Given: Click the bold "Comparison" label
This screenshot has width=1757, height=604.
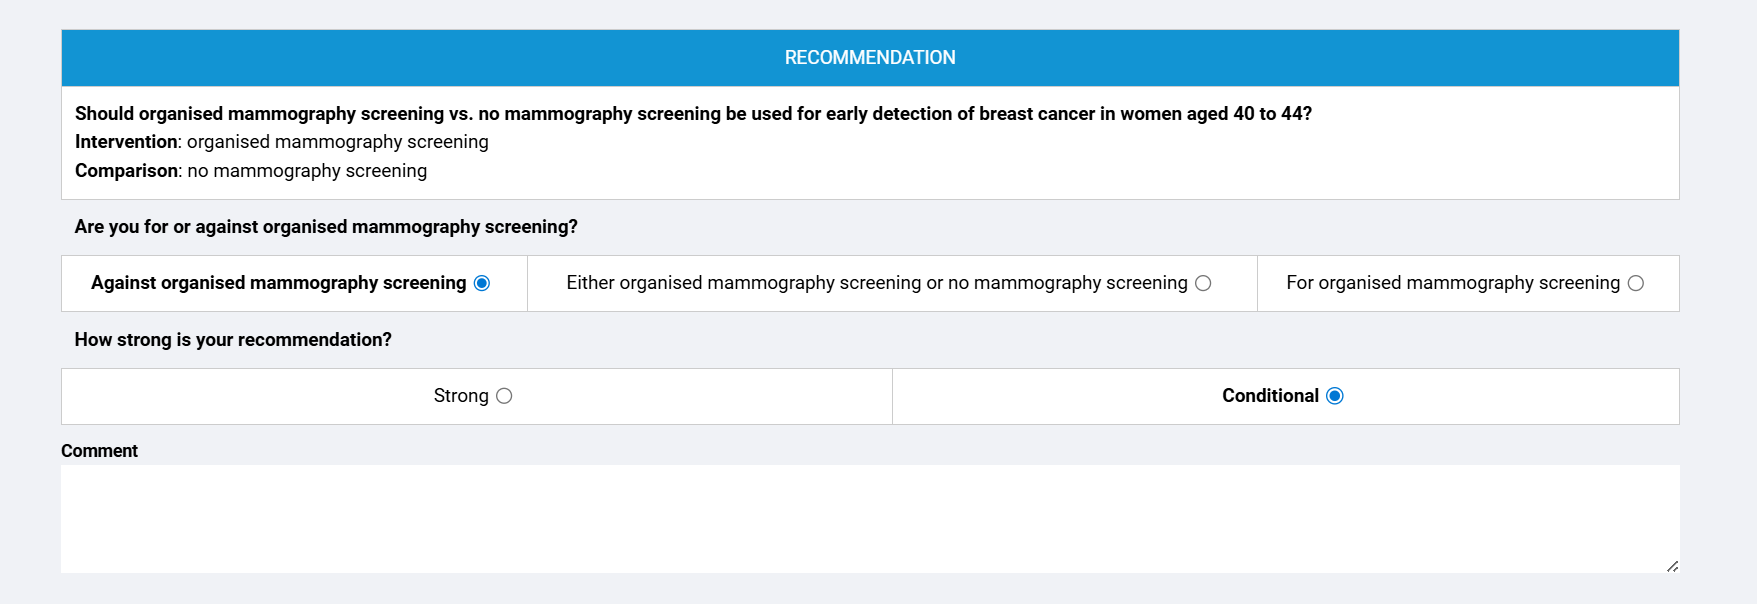Looking at the screenshot, I should pyautogui.click(x=126, y=171).
